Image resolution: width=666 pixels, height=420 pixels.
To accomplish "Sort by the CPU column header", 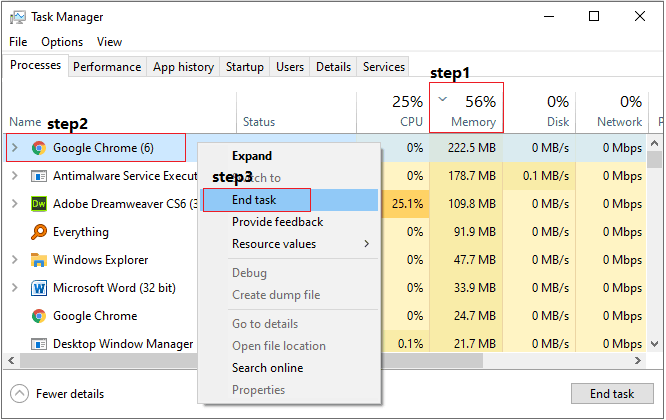I will pos(393,112).
